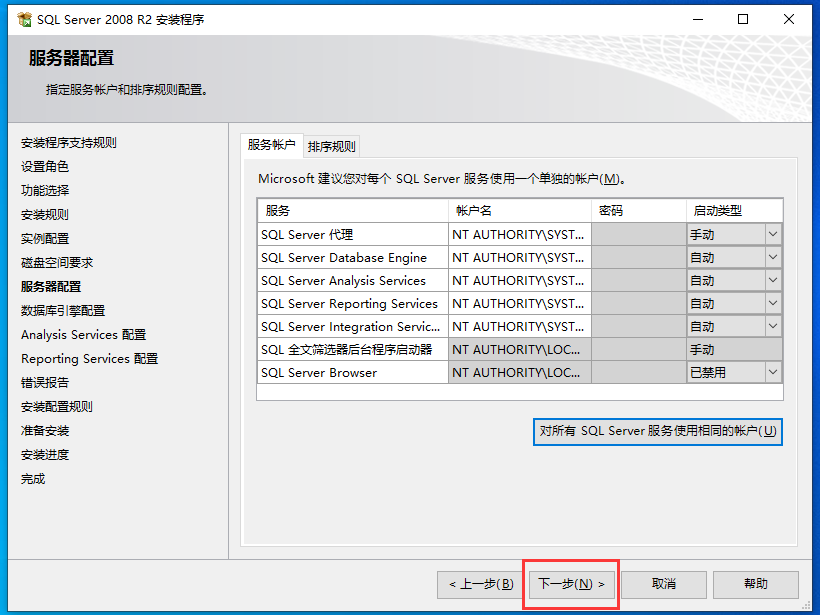Click 安装配置规则 step in sidebar
Screen dimensions: 820x615
click(57, 407)
